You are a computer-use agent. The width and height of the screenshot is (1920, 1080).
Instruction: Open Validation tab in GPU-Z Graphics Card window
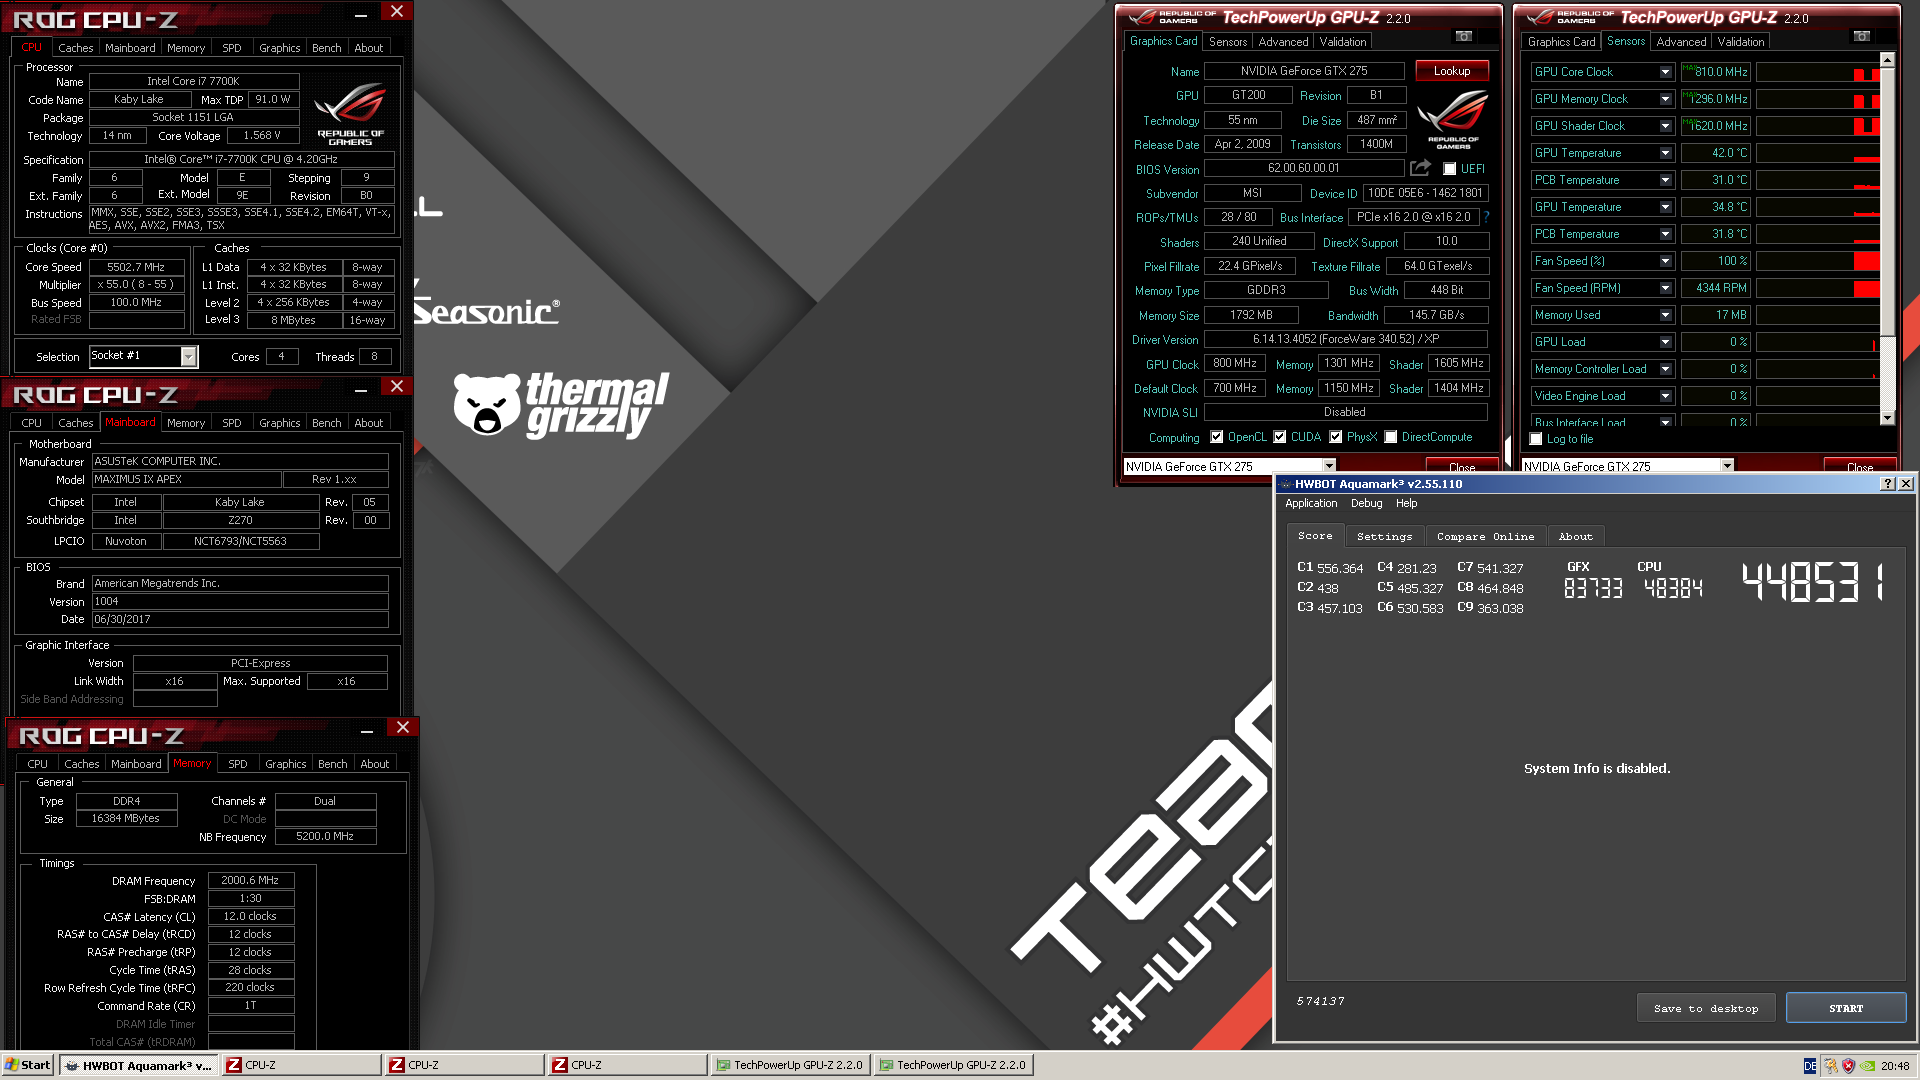(x=1342, y=42)
